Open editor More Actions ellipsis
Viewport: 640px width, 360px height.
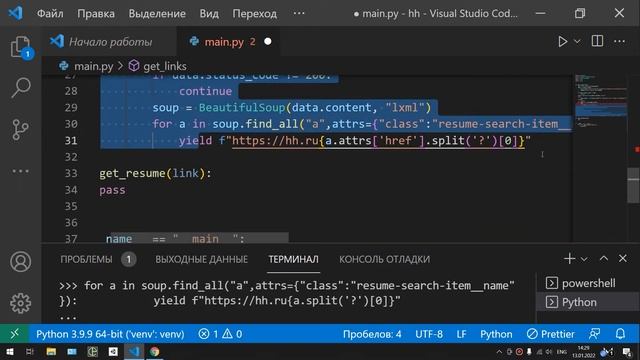pyautogui.click(x=620, y=41)
